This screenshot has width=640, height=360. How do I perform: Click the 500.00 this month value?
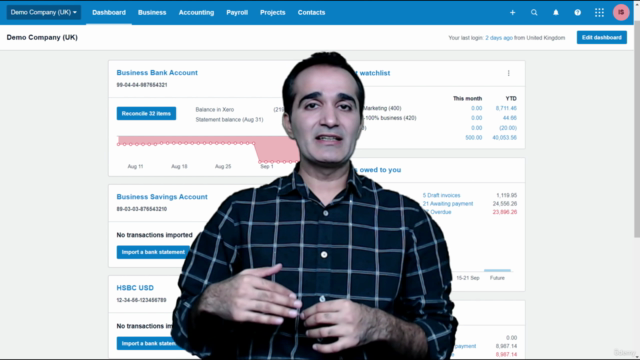(x=473, y=138)
